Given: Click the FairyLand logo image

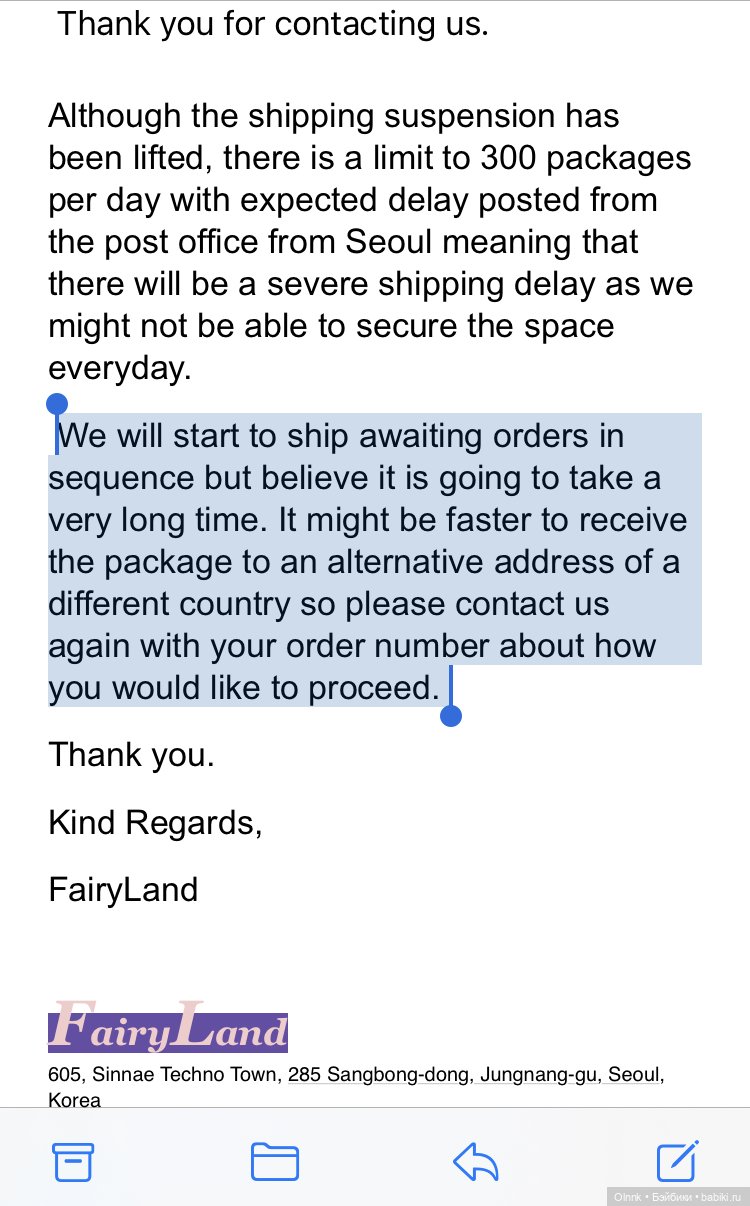Looking at the screenshot, I should pos(168,1026).
